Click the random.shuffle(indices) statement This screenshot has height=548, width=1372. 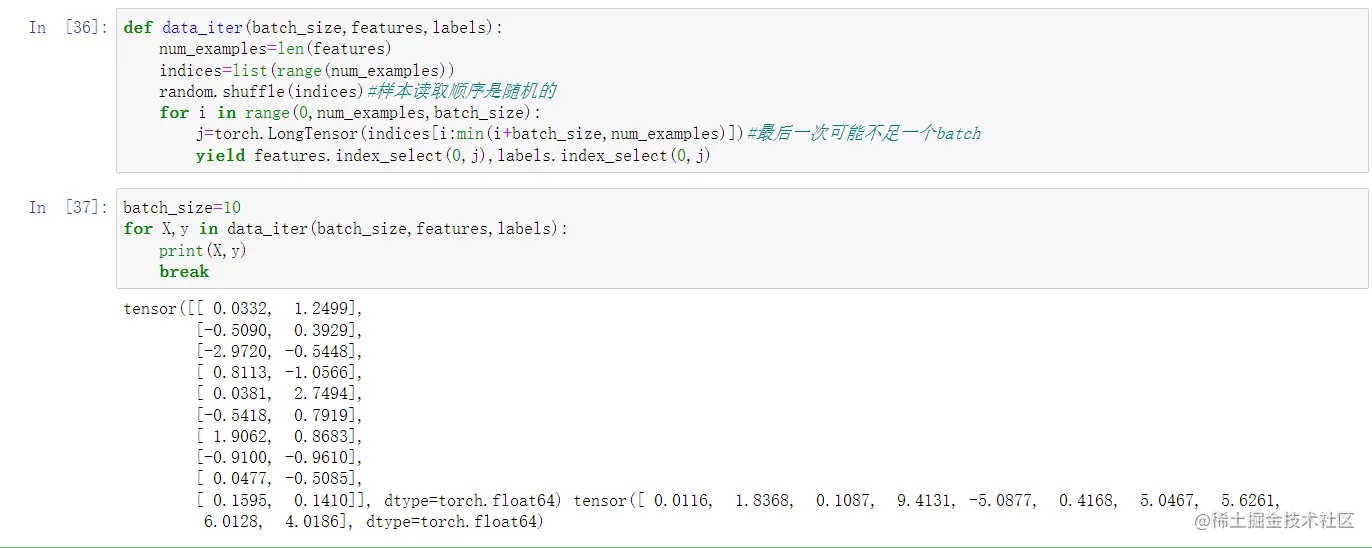(262, 91)
